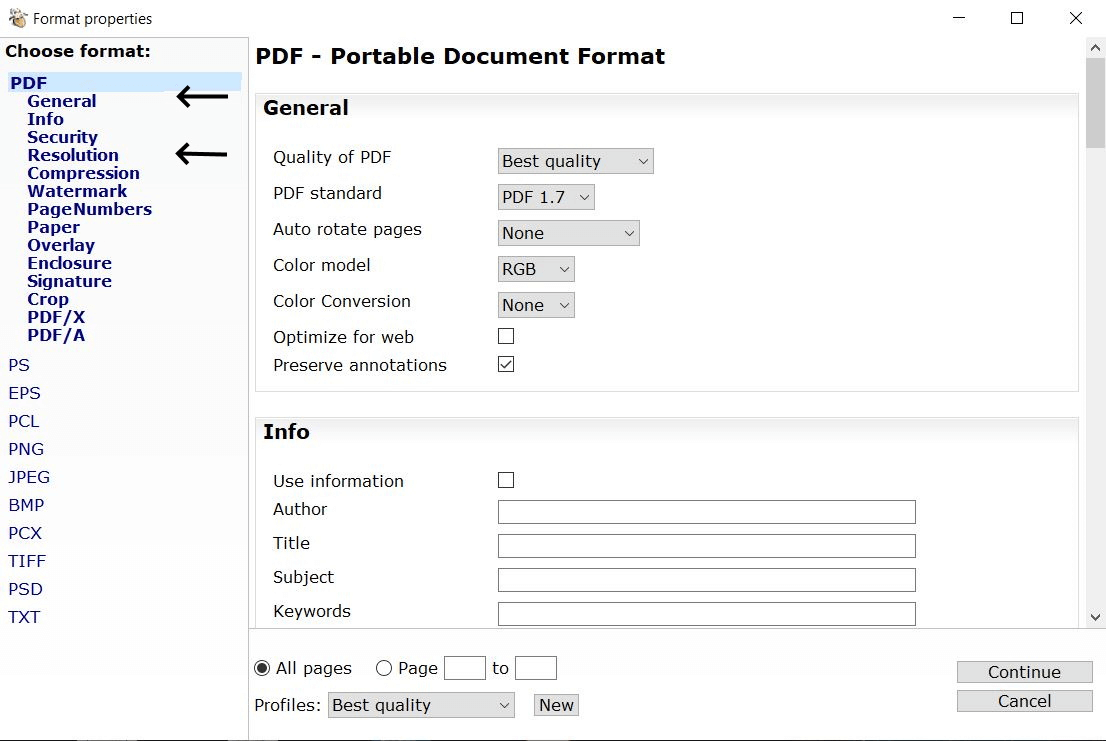Screen dimensions: 1106x741
Task: Uncheck the Preserve annotations checkbox
Action: [x=506, y=365]
